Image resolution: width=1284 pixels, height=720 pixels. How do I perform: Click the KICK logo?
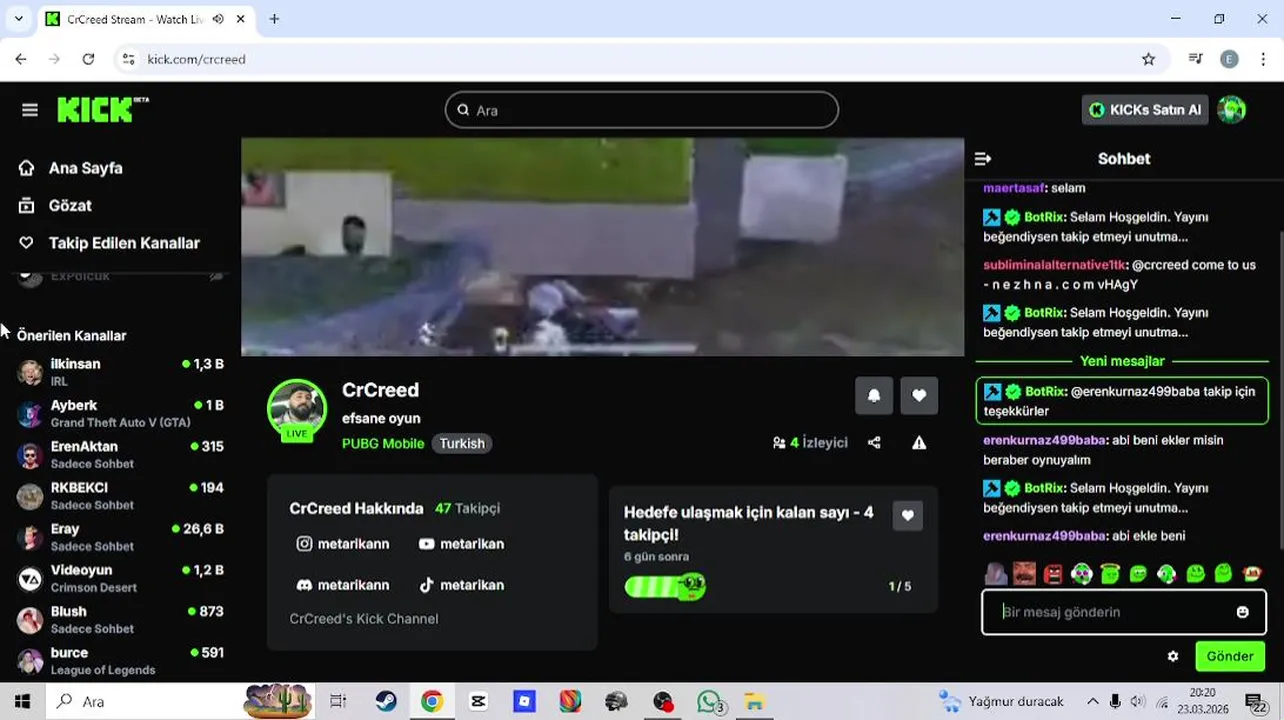[102, 109]
